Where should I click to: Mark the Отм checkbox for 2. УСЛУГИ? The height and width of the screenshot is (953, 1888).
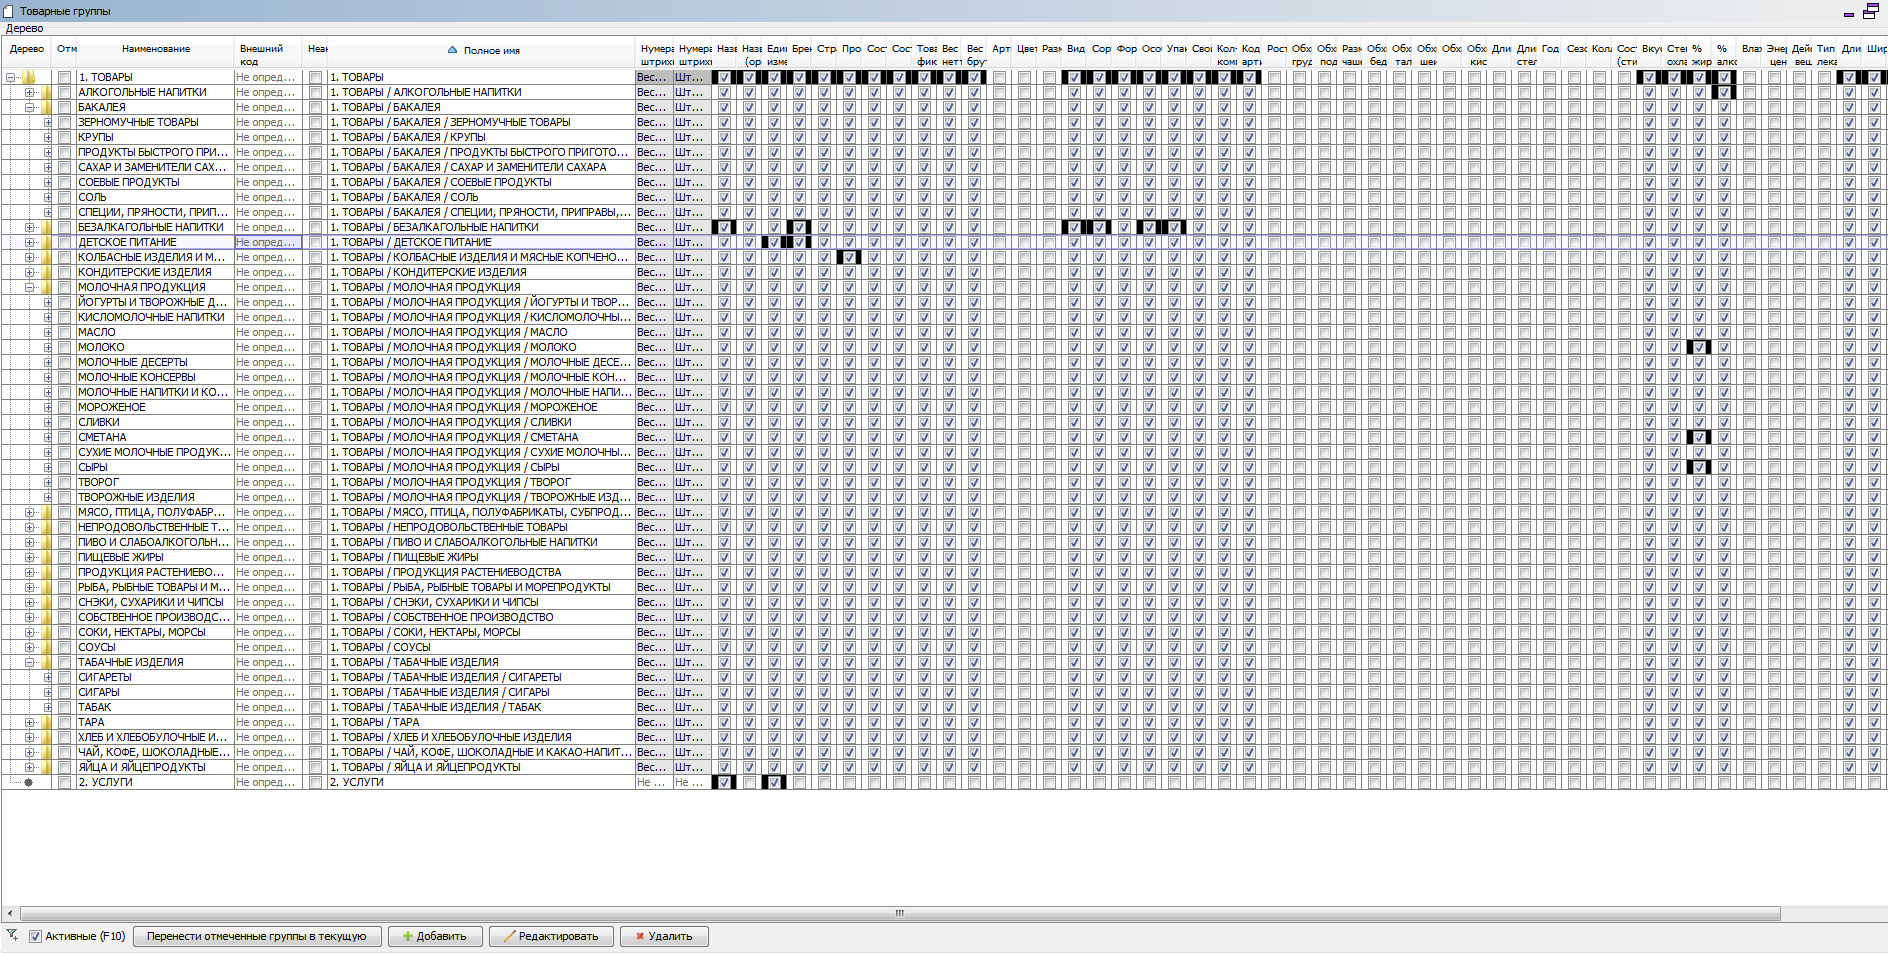pyautogui.click(x=65, y=782)
